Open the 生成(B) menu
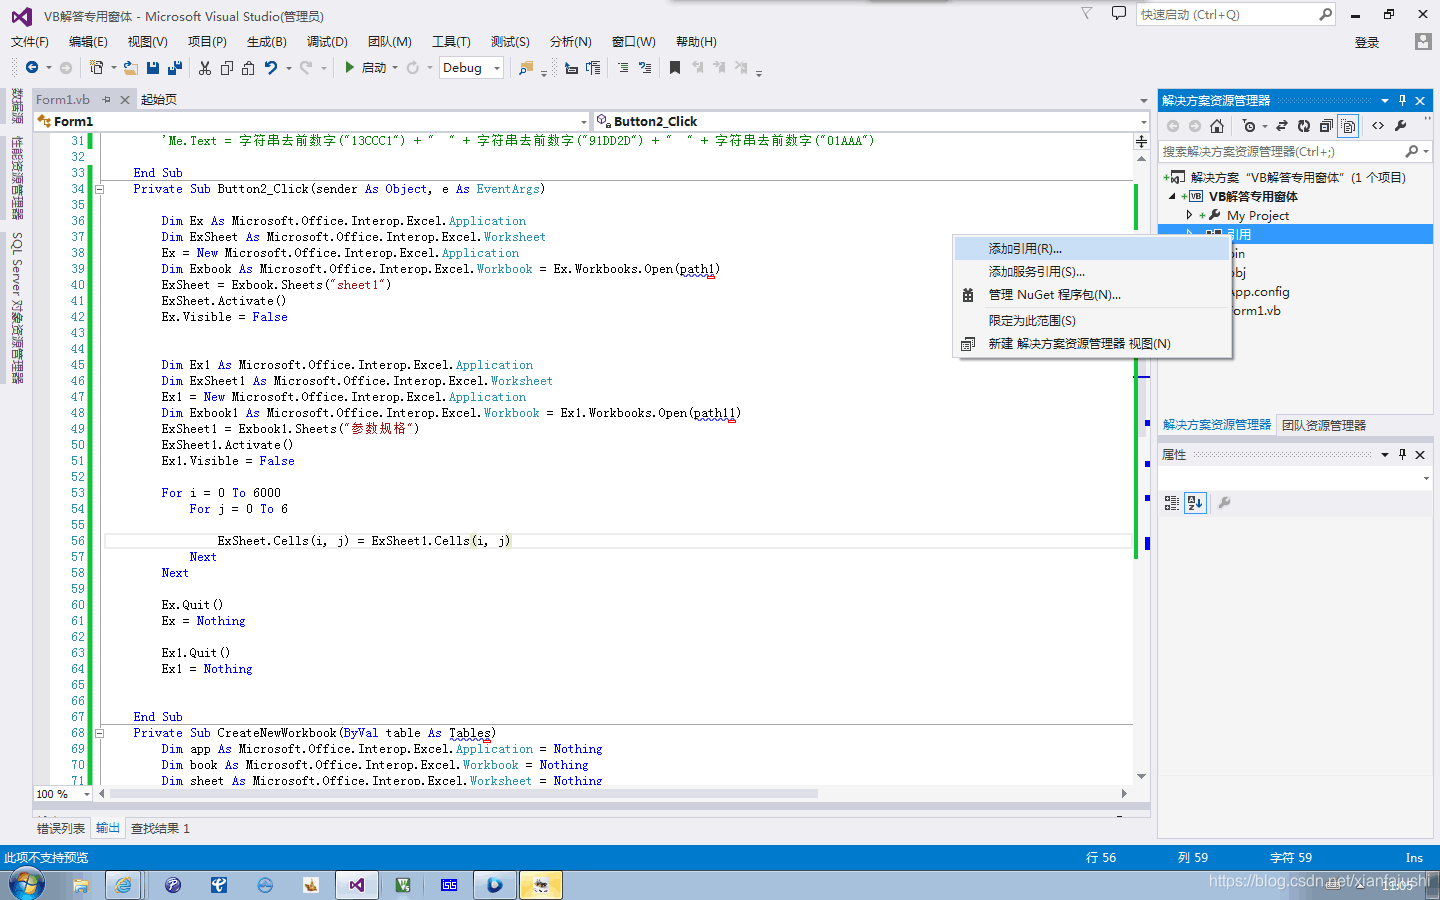This screenshot has width=1440, height=900. (x=267, y=41)
